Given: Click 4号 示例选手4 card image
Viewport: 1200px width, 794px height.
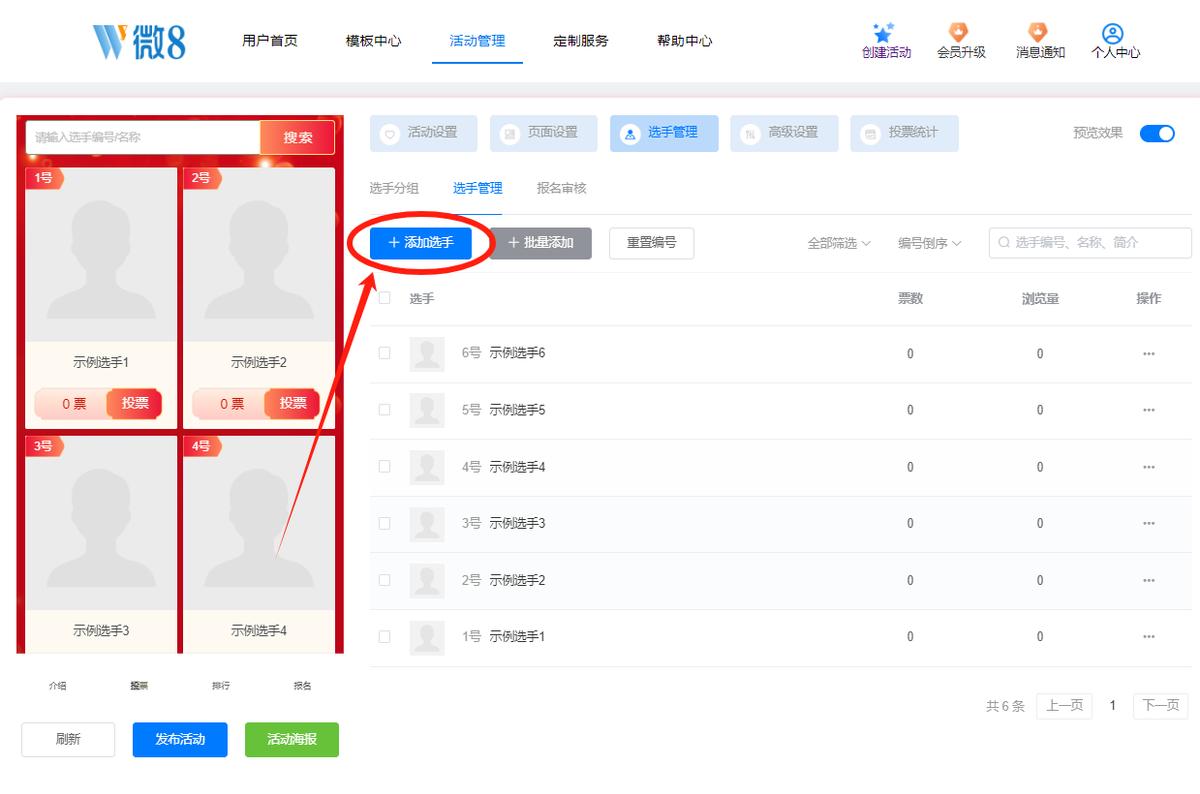Looking at the screenshot, I should (x=259, y=523).
